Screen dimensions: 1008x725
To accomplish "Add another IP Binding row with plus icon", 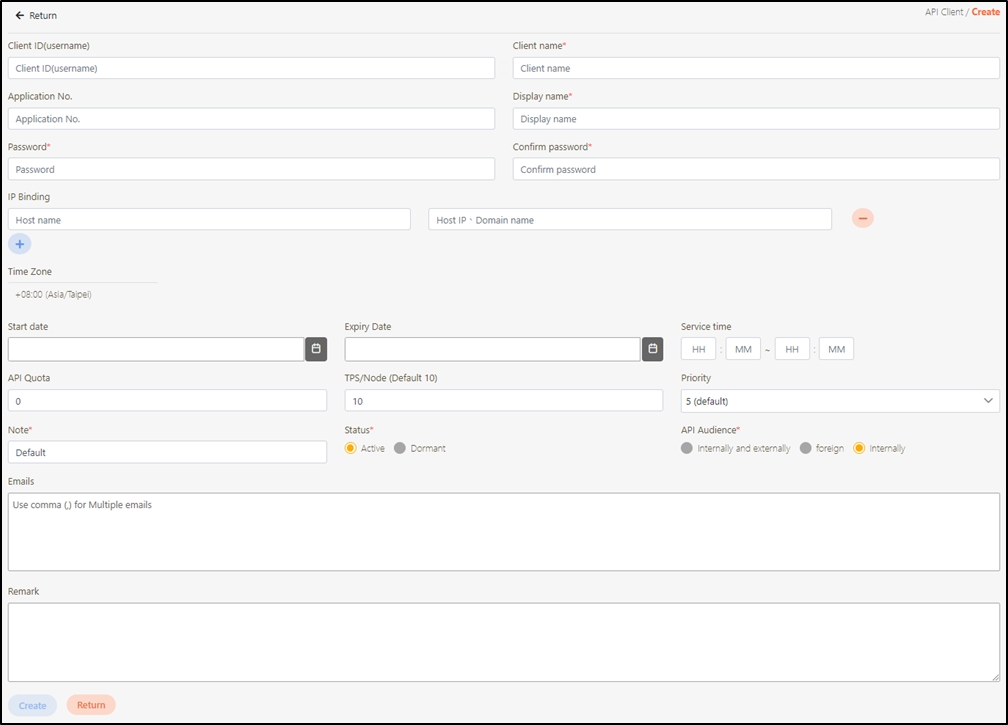I will click(x=20, y=243).
